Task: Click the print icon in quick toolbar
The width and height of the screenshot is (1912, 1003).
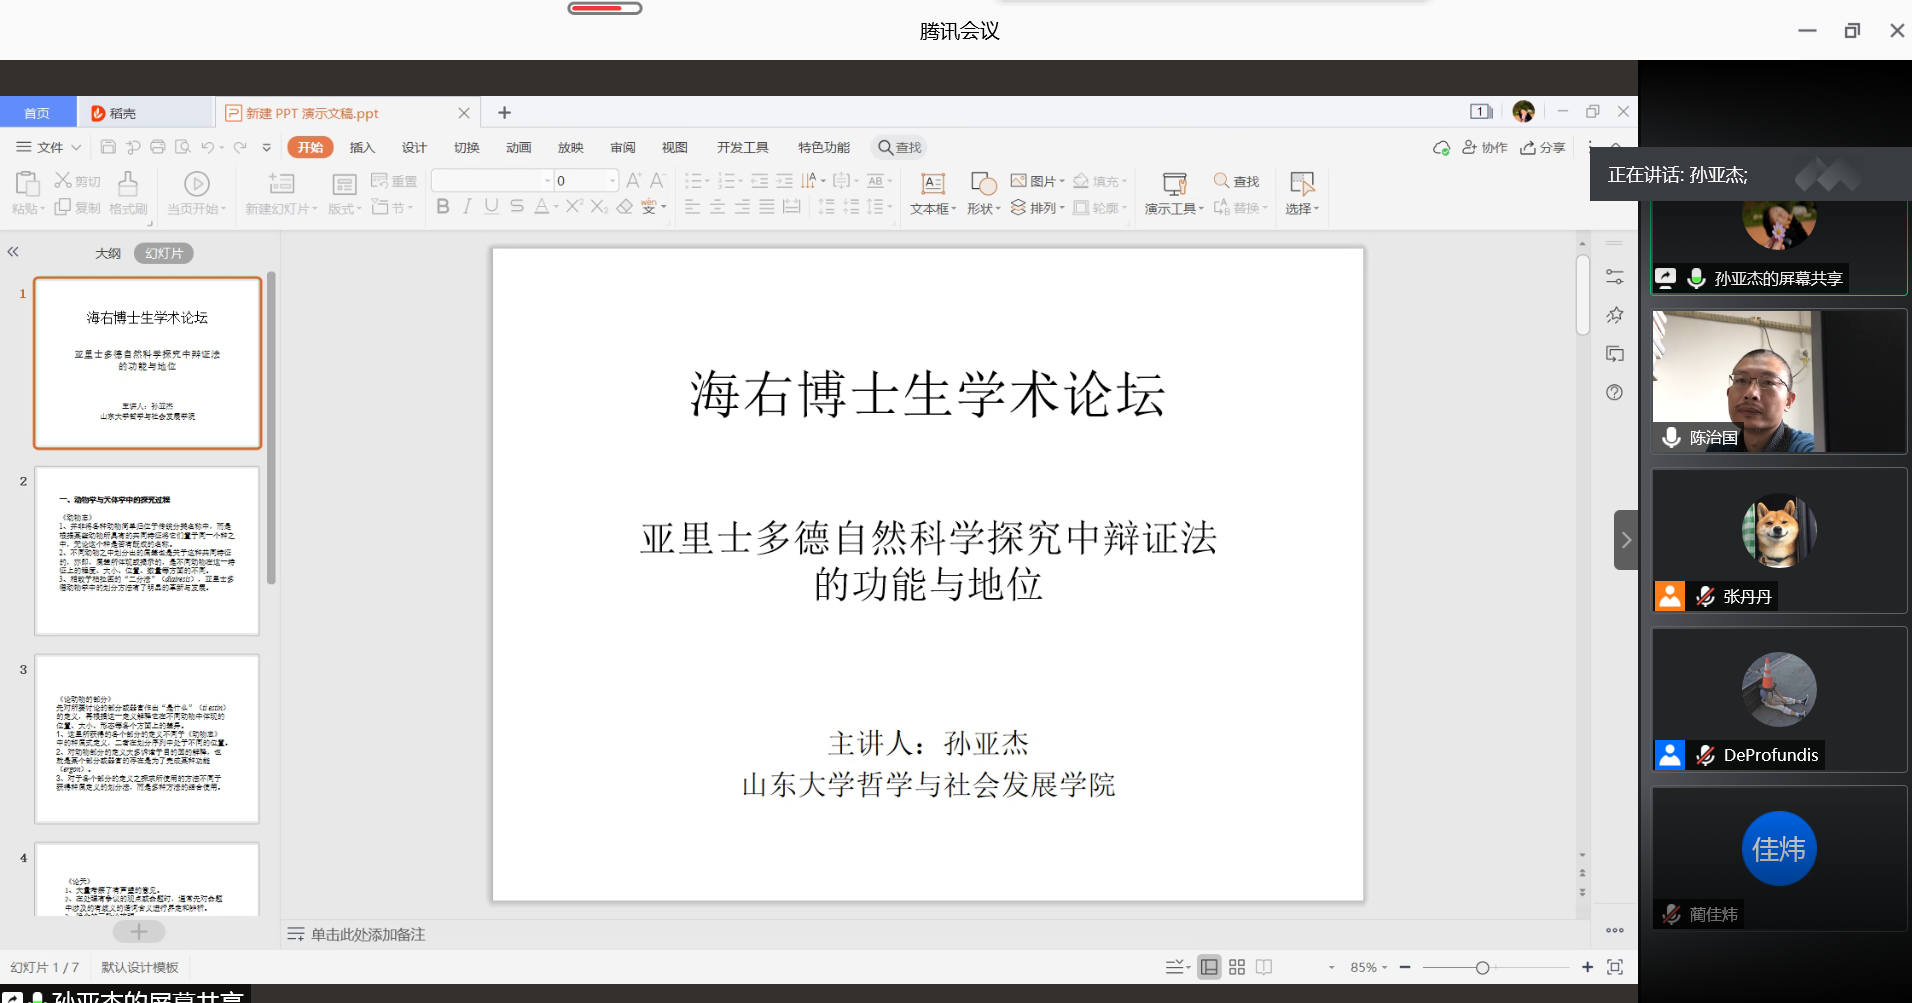Action: click(158, 147)
